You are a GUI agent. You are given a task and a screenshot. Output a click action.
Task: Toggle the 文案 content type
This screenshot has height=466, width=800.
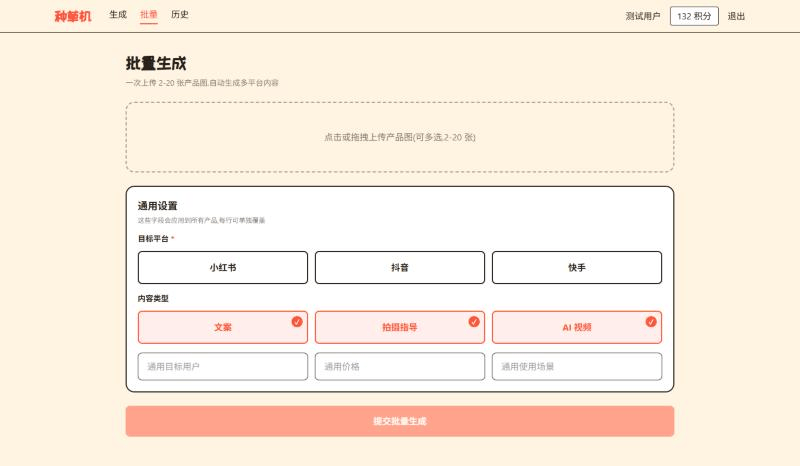(223, 327)
